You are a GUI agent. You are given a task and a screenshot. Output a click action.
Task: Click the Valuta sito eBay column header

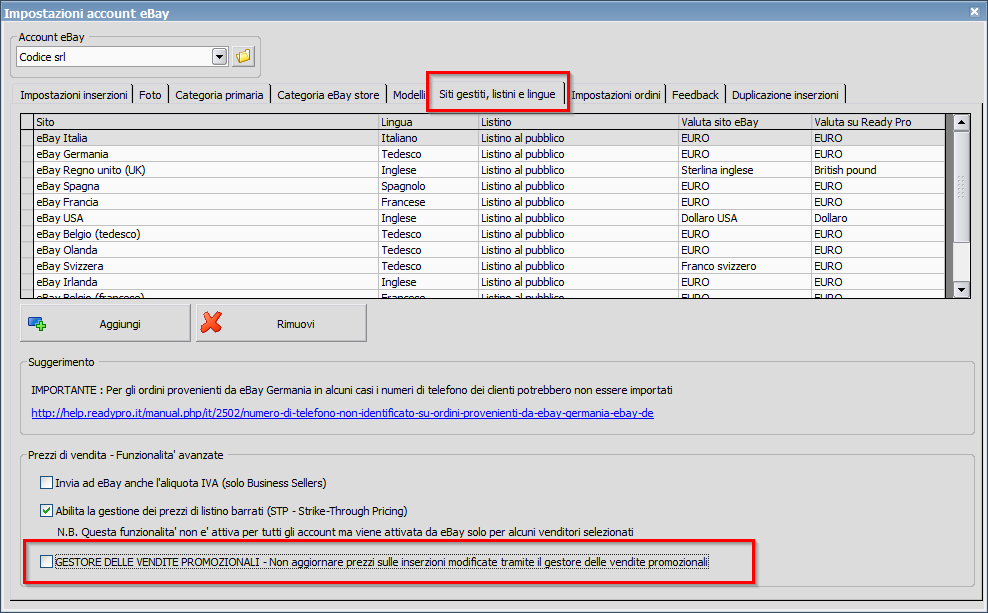pyautogui.click(x=745, y=122)
